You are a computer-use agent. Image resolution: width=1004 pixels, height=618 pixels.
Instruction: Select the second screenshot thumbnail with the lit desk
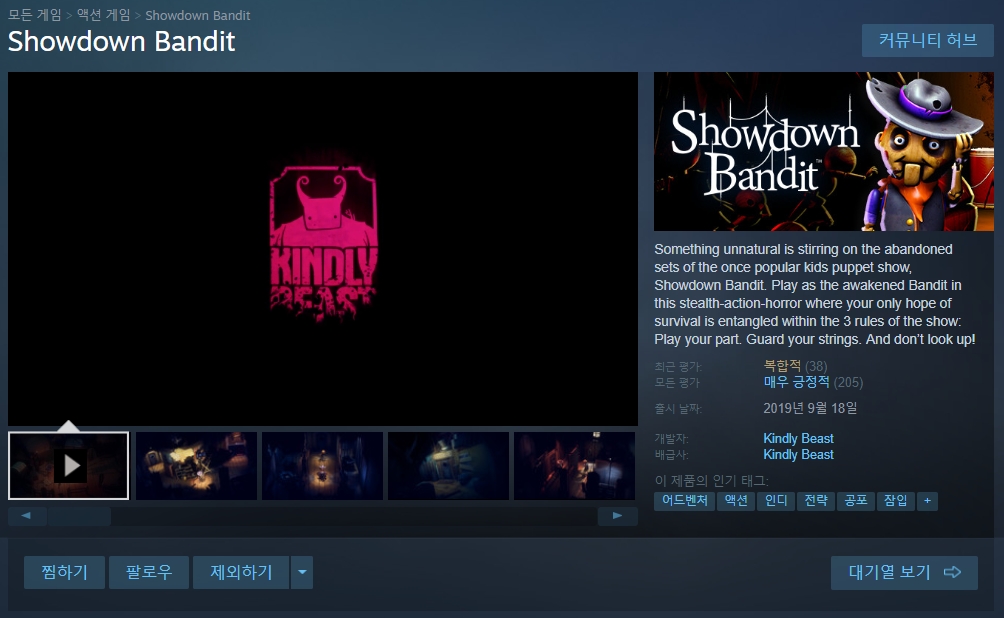(x=196, y=466)
